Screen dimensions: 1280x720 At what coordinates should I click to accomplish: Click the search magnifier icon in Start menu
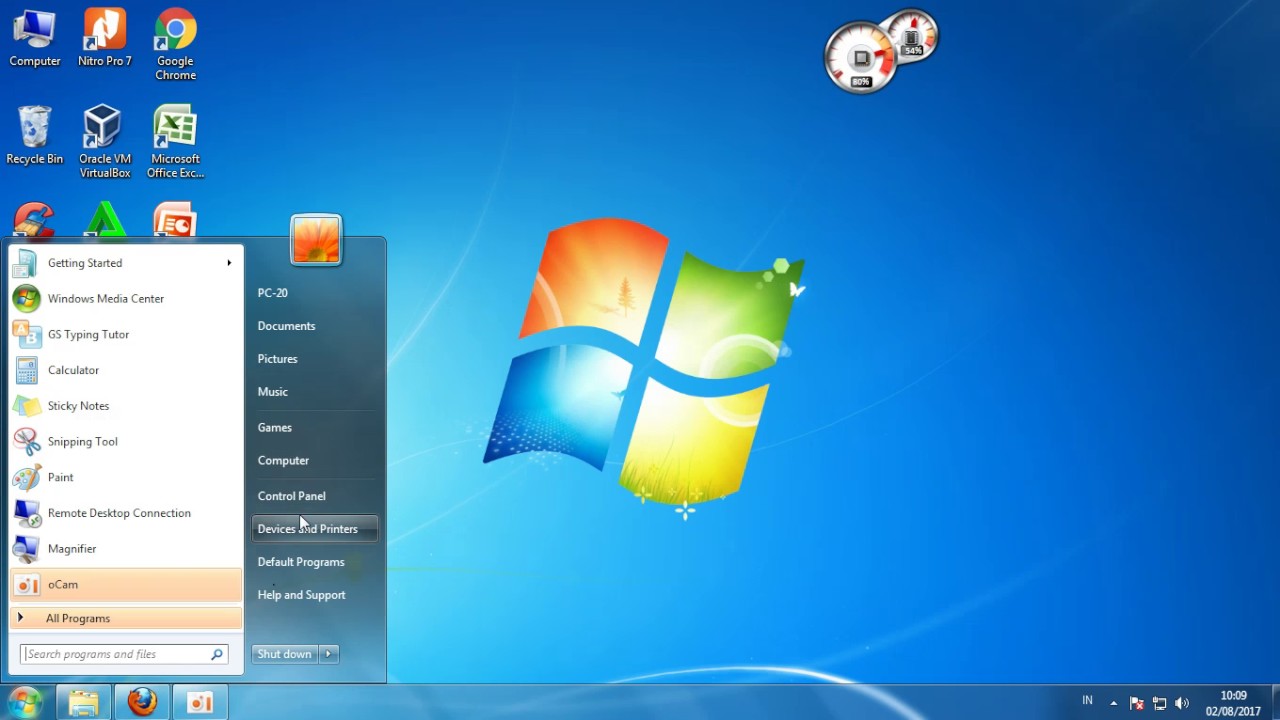click(x=216, y=654)
